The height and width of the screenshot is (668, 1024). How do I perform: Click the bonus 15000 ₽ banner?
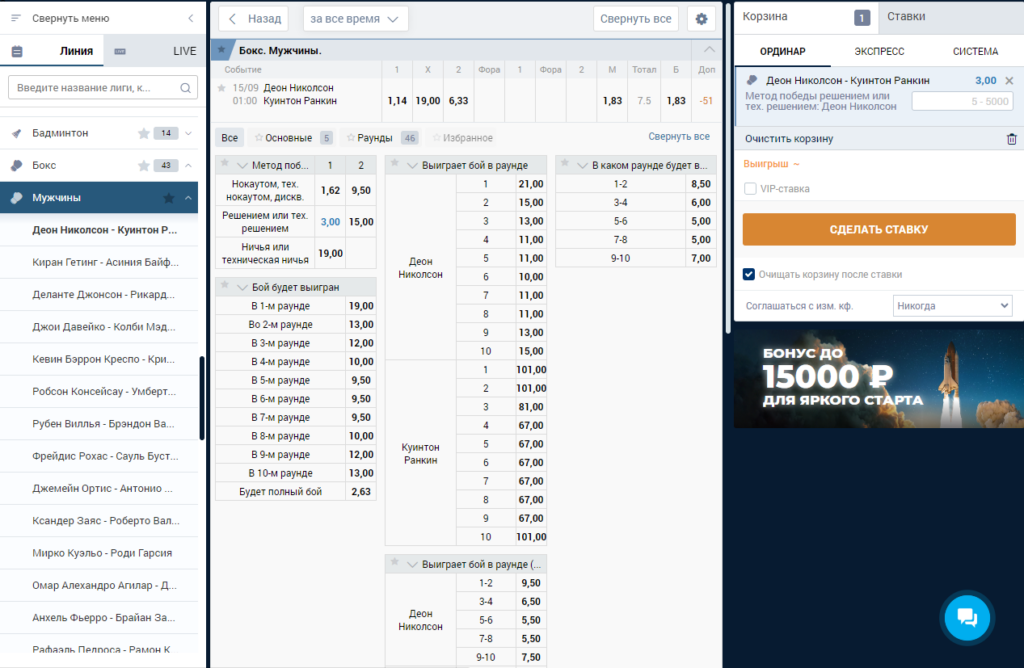pyautogui.click(x=878, y=378)
